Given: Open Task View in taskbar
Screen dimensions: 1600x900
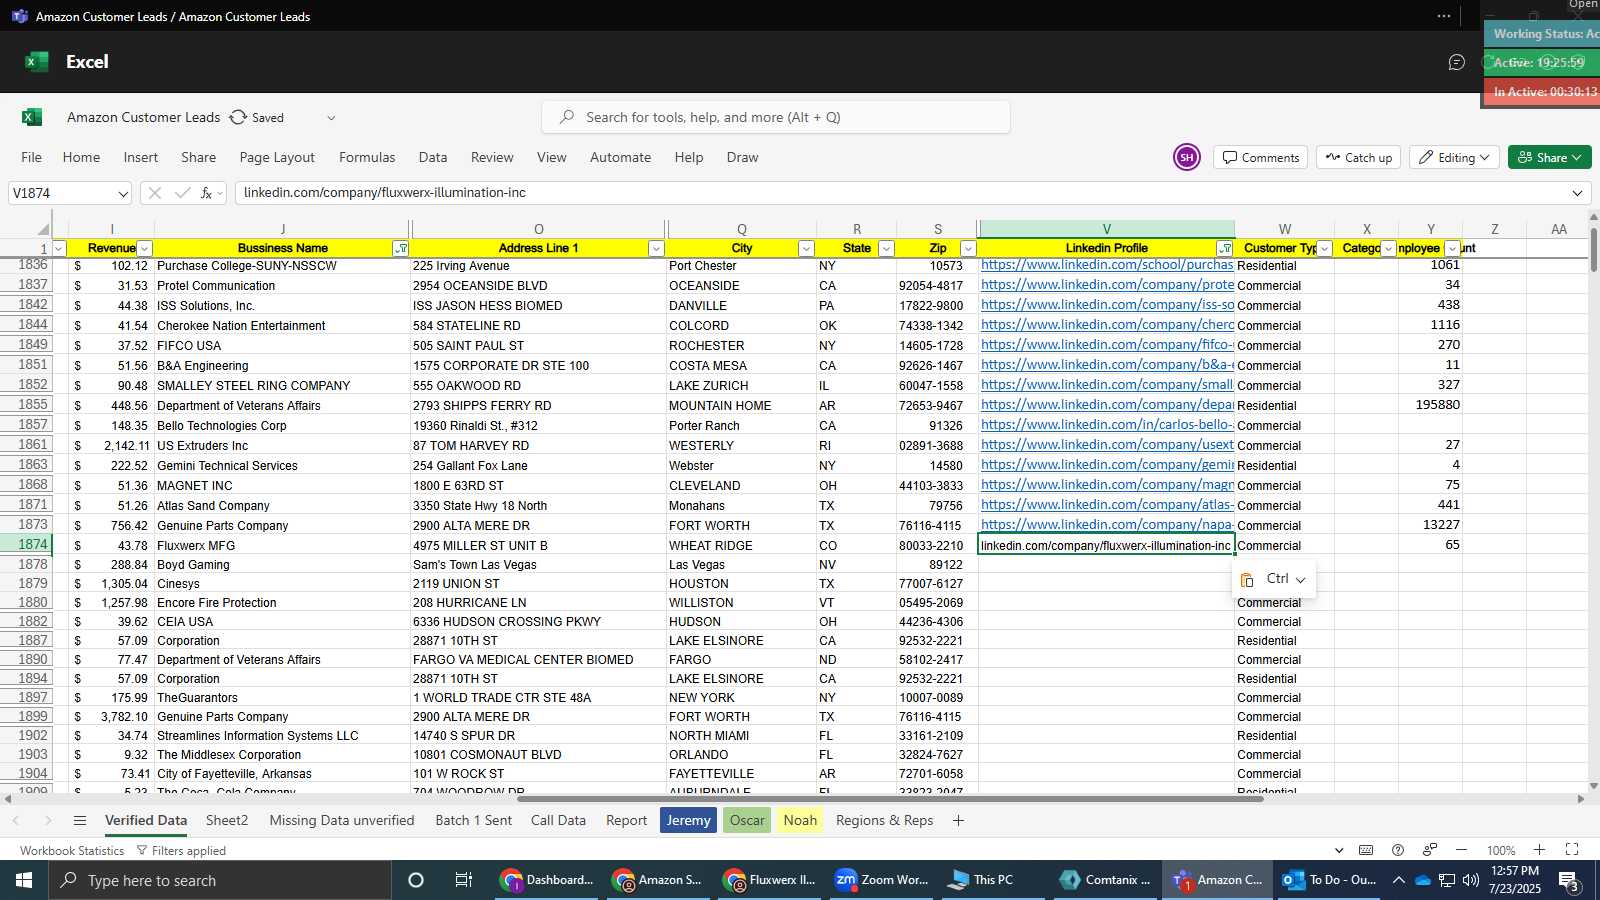Looking at the screenshot, I should [463, 880].
